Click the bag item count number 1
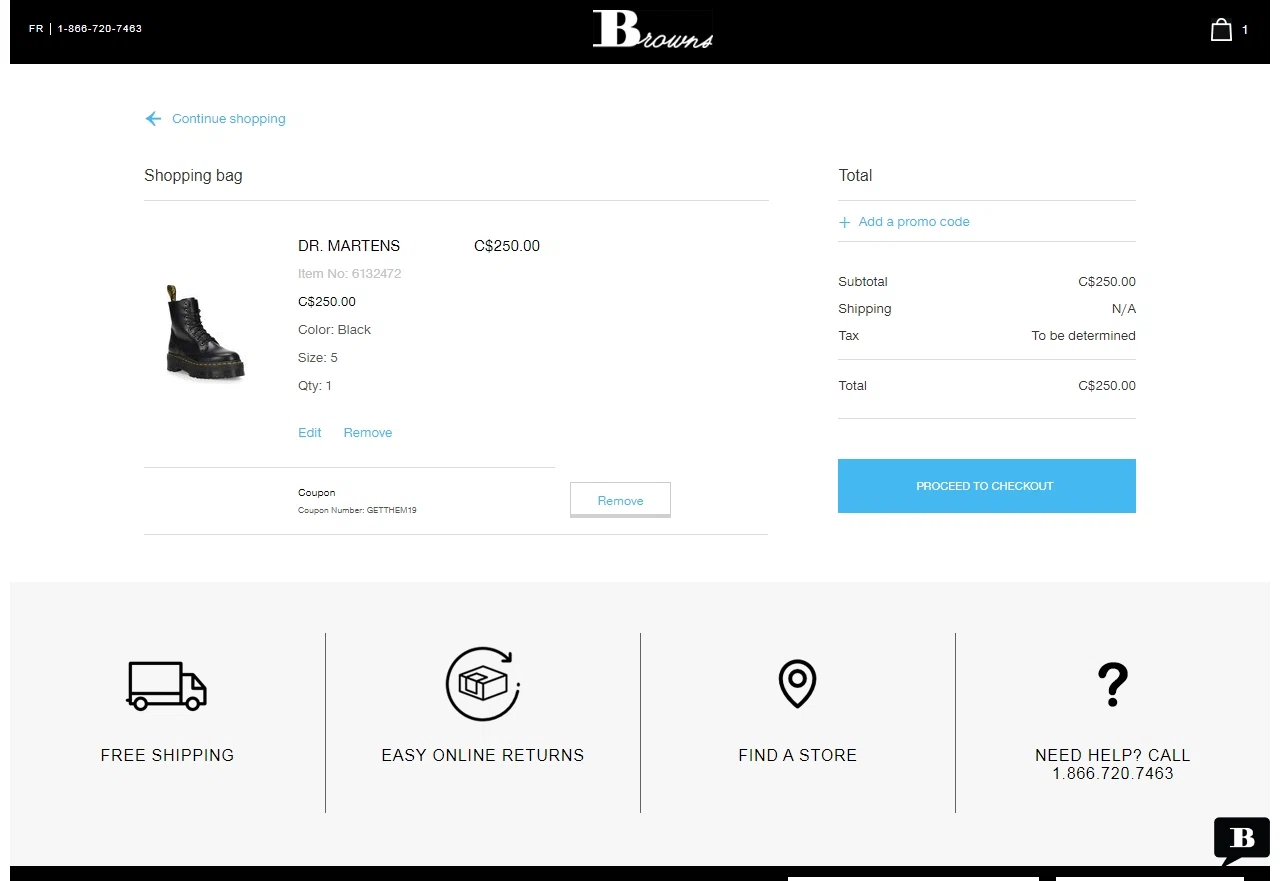 1245,30
